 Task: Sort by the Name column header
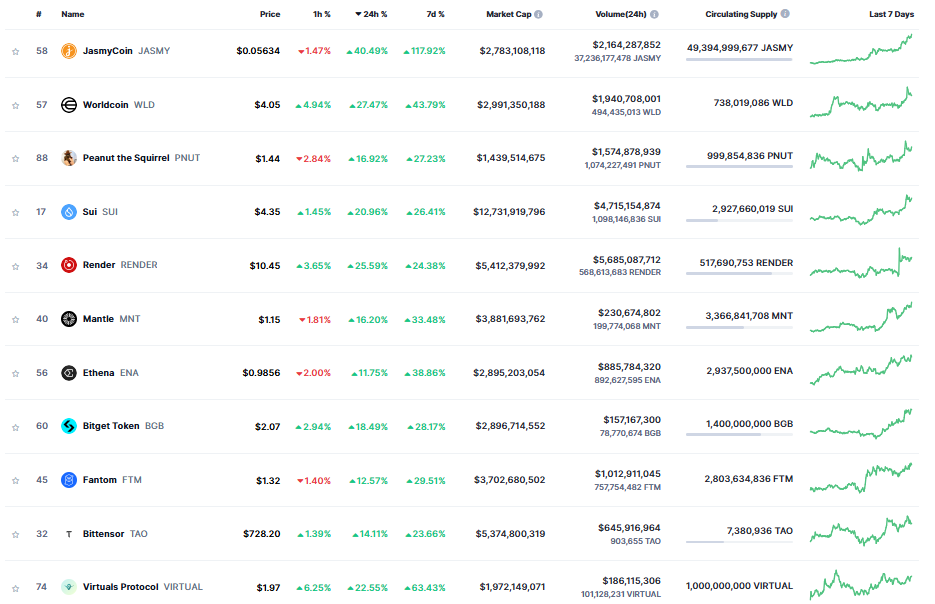[x=73, y=14]
